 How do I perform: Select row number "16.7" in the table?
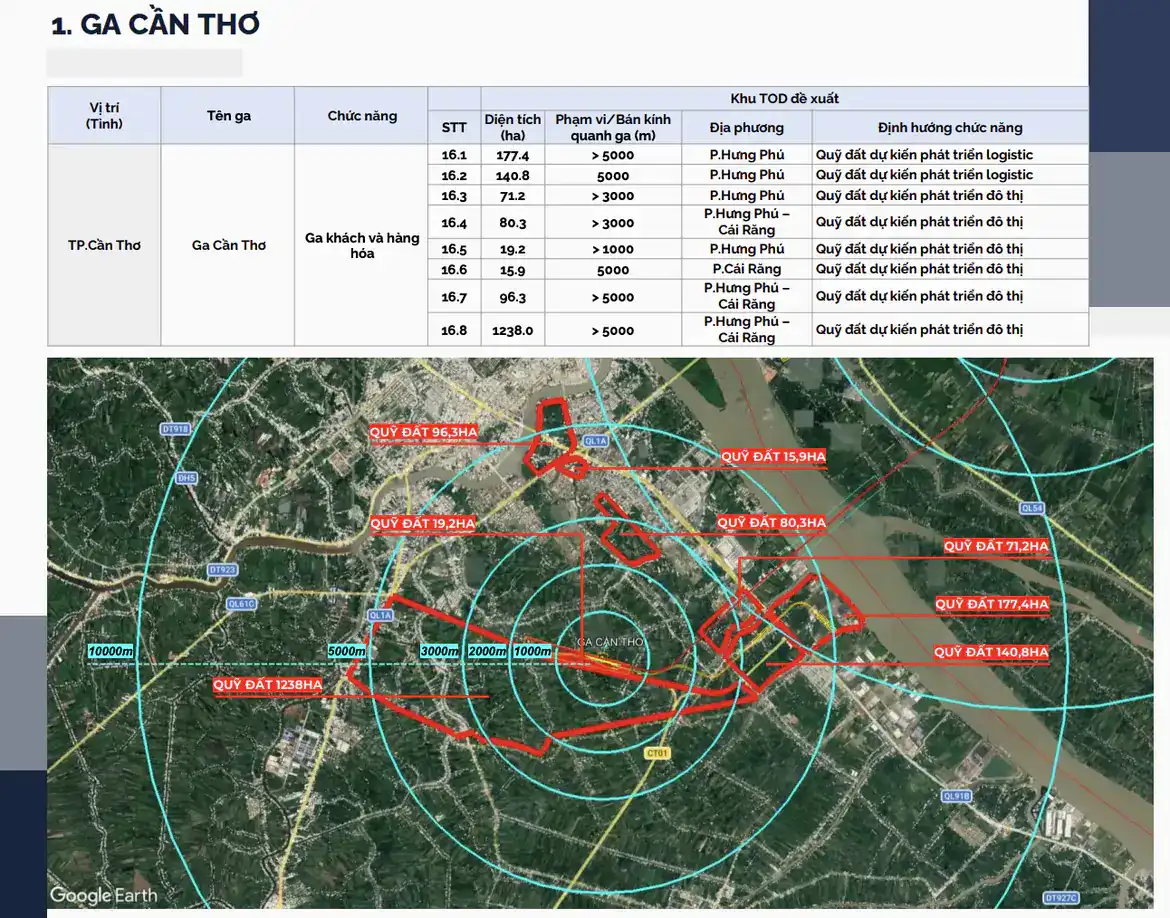pos(454,297)
